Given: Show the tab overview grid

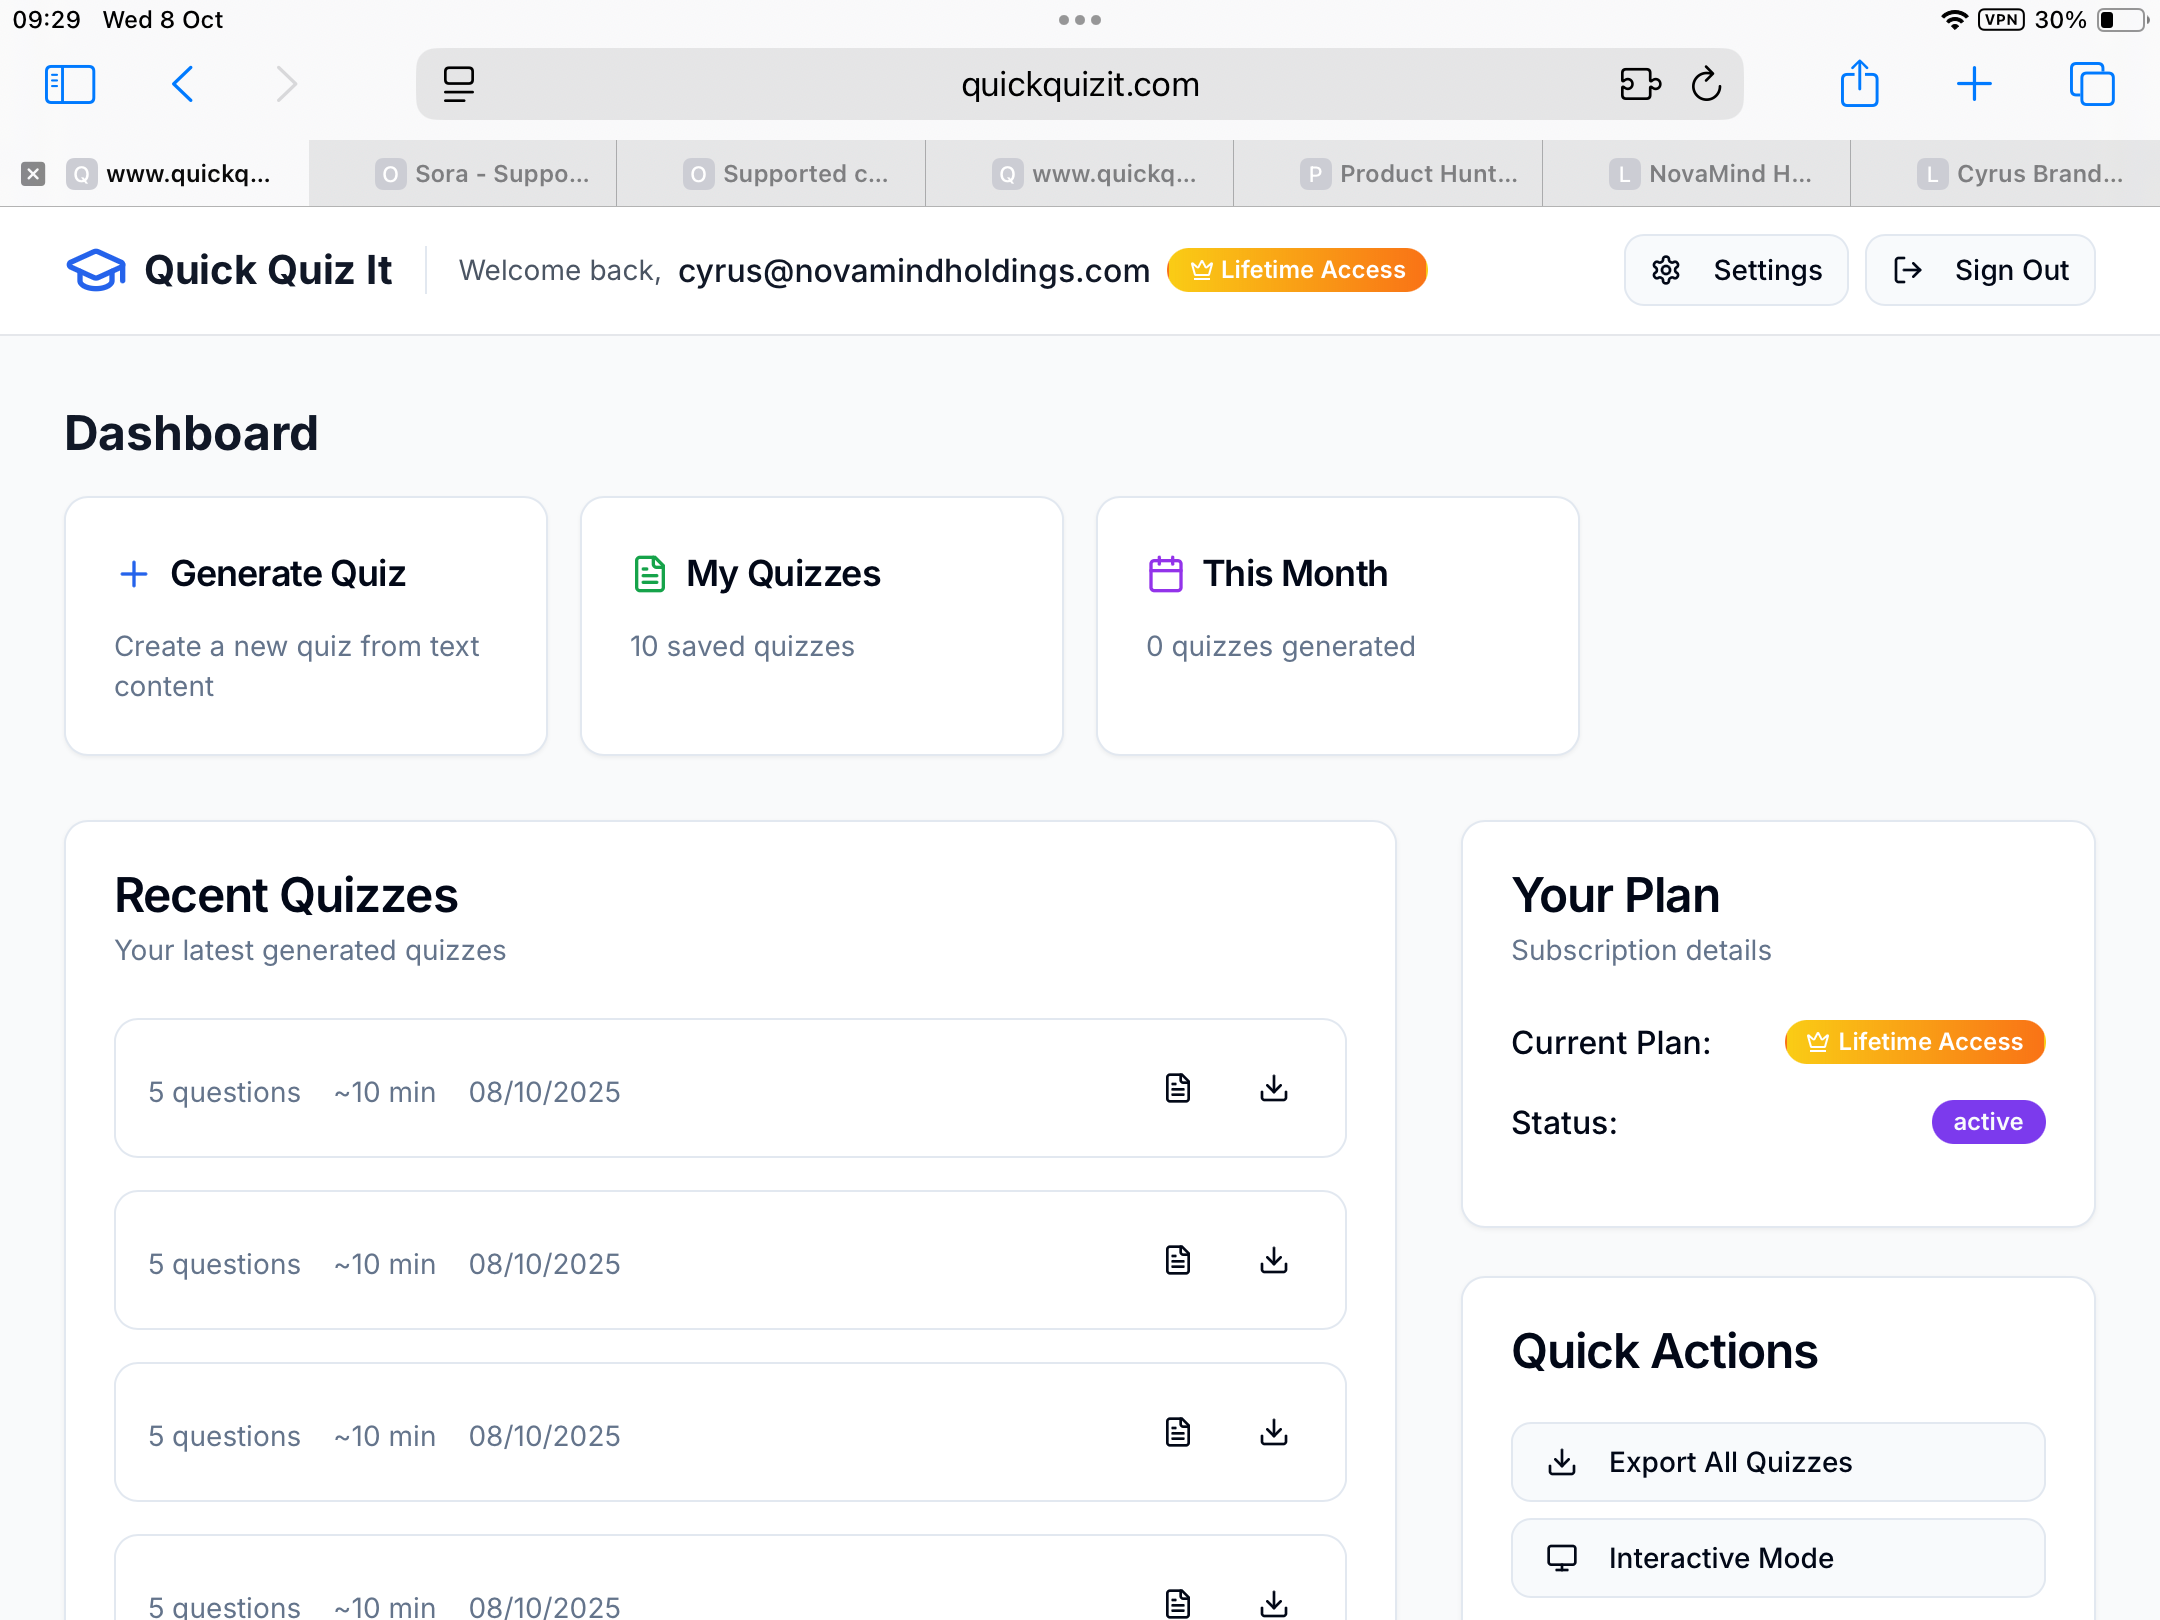Looking at the screenshot, I should 2092,85.
